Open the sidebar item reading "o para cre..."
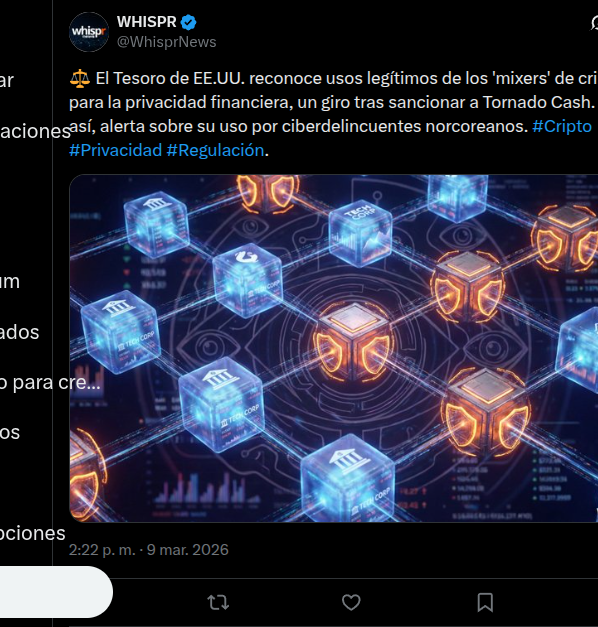598x627 pixels. click(50, 383)
